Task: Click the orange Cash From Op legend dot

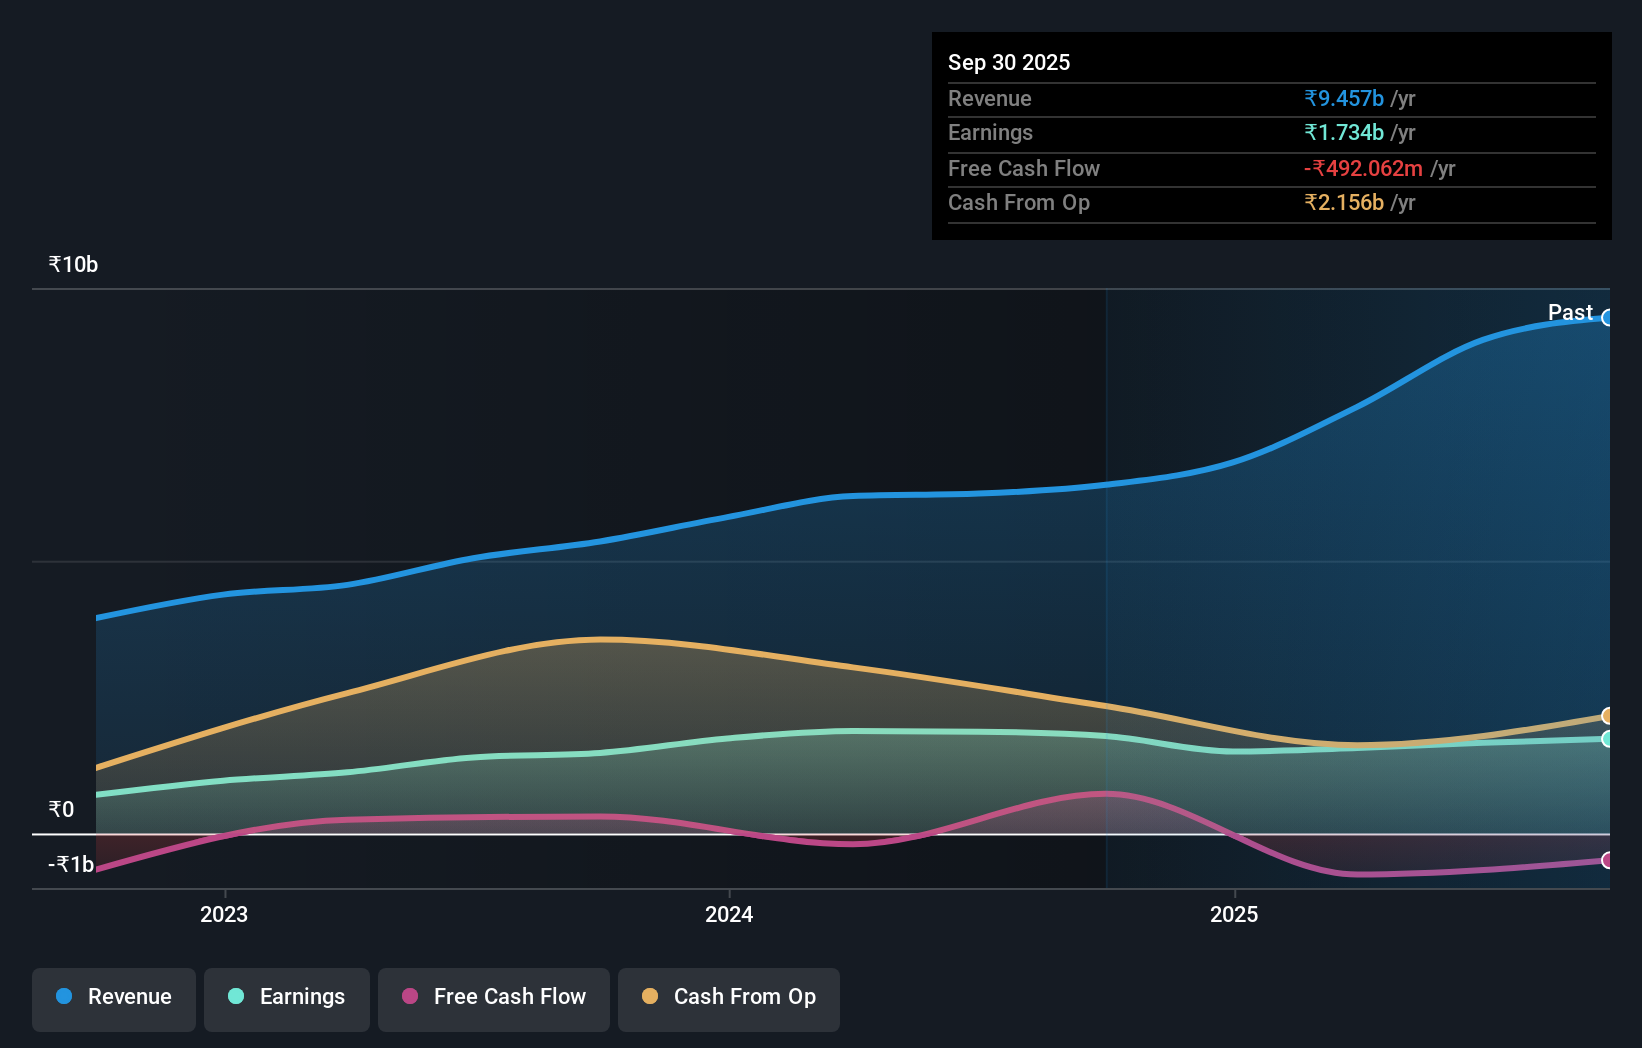Action: pyautogui.click(x=650, y=997)
